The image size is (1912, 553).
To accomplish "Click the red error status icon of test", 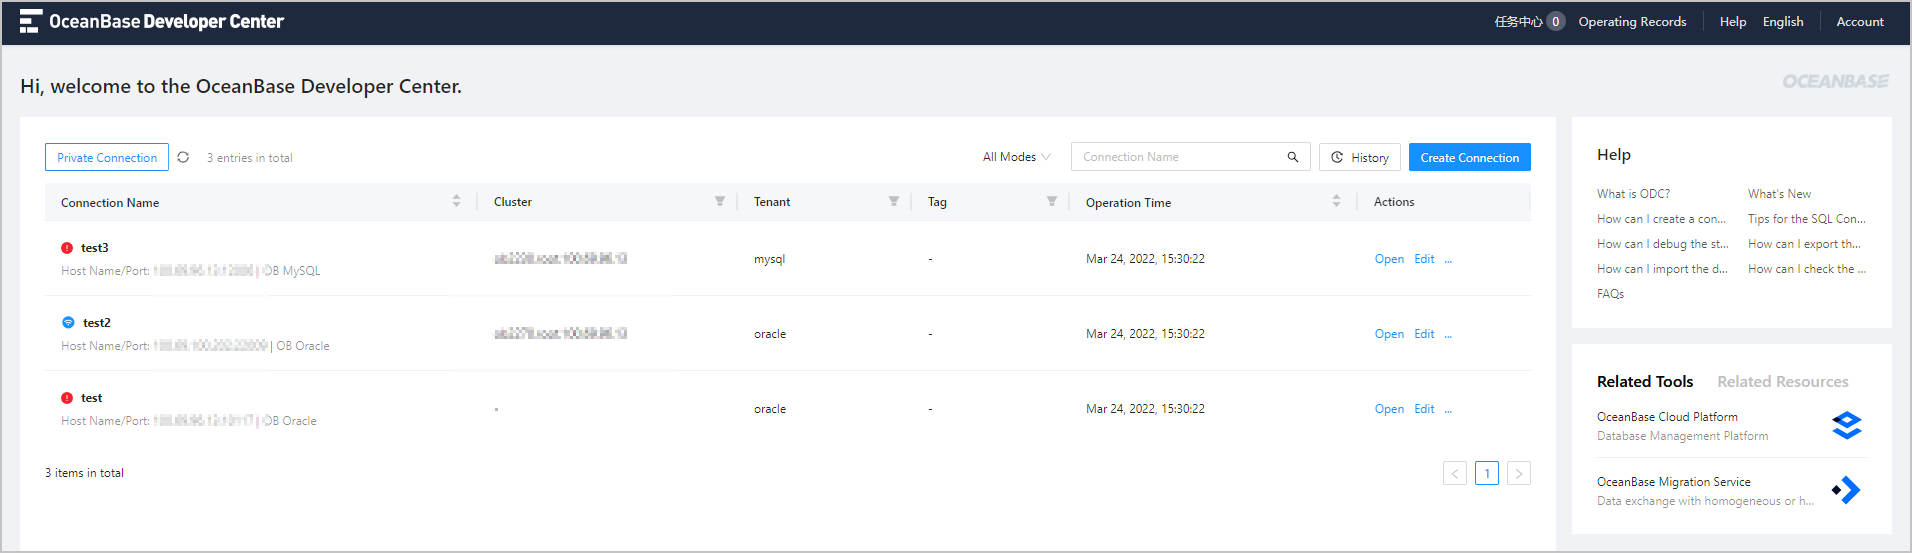I will pyautogui.click(x=67, y=398).
